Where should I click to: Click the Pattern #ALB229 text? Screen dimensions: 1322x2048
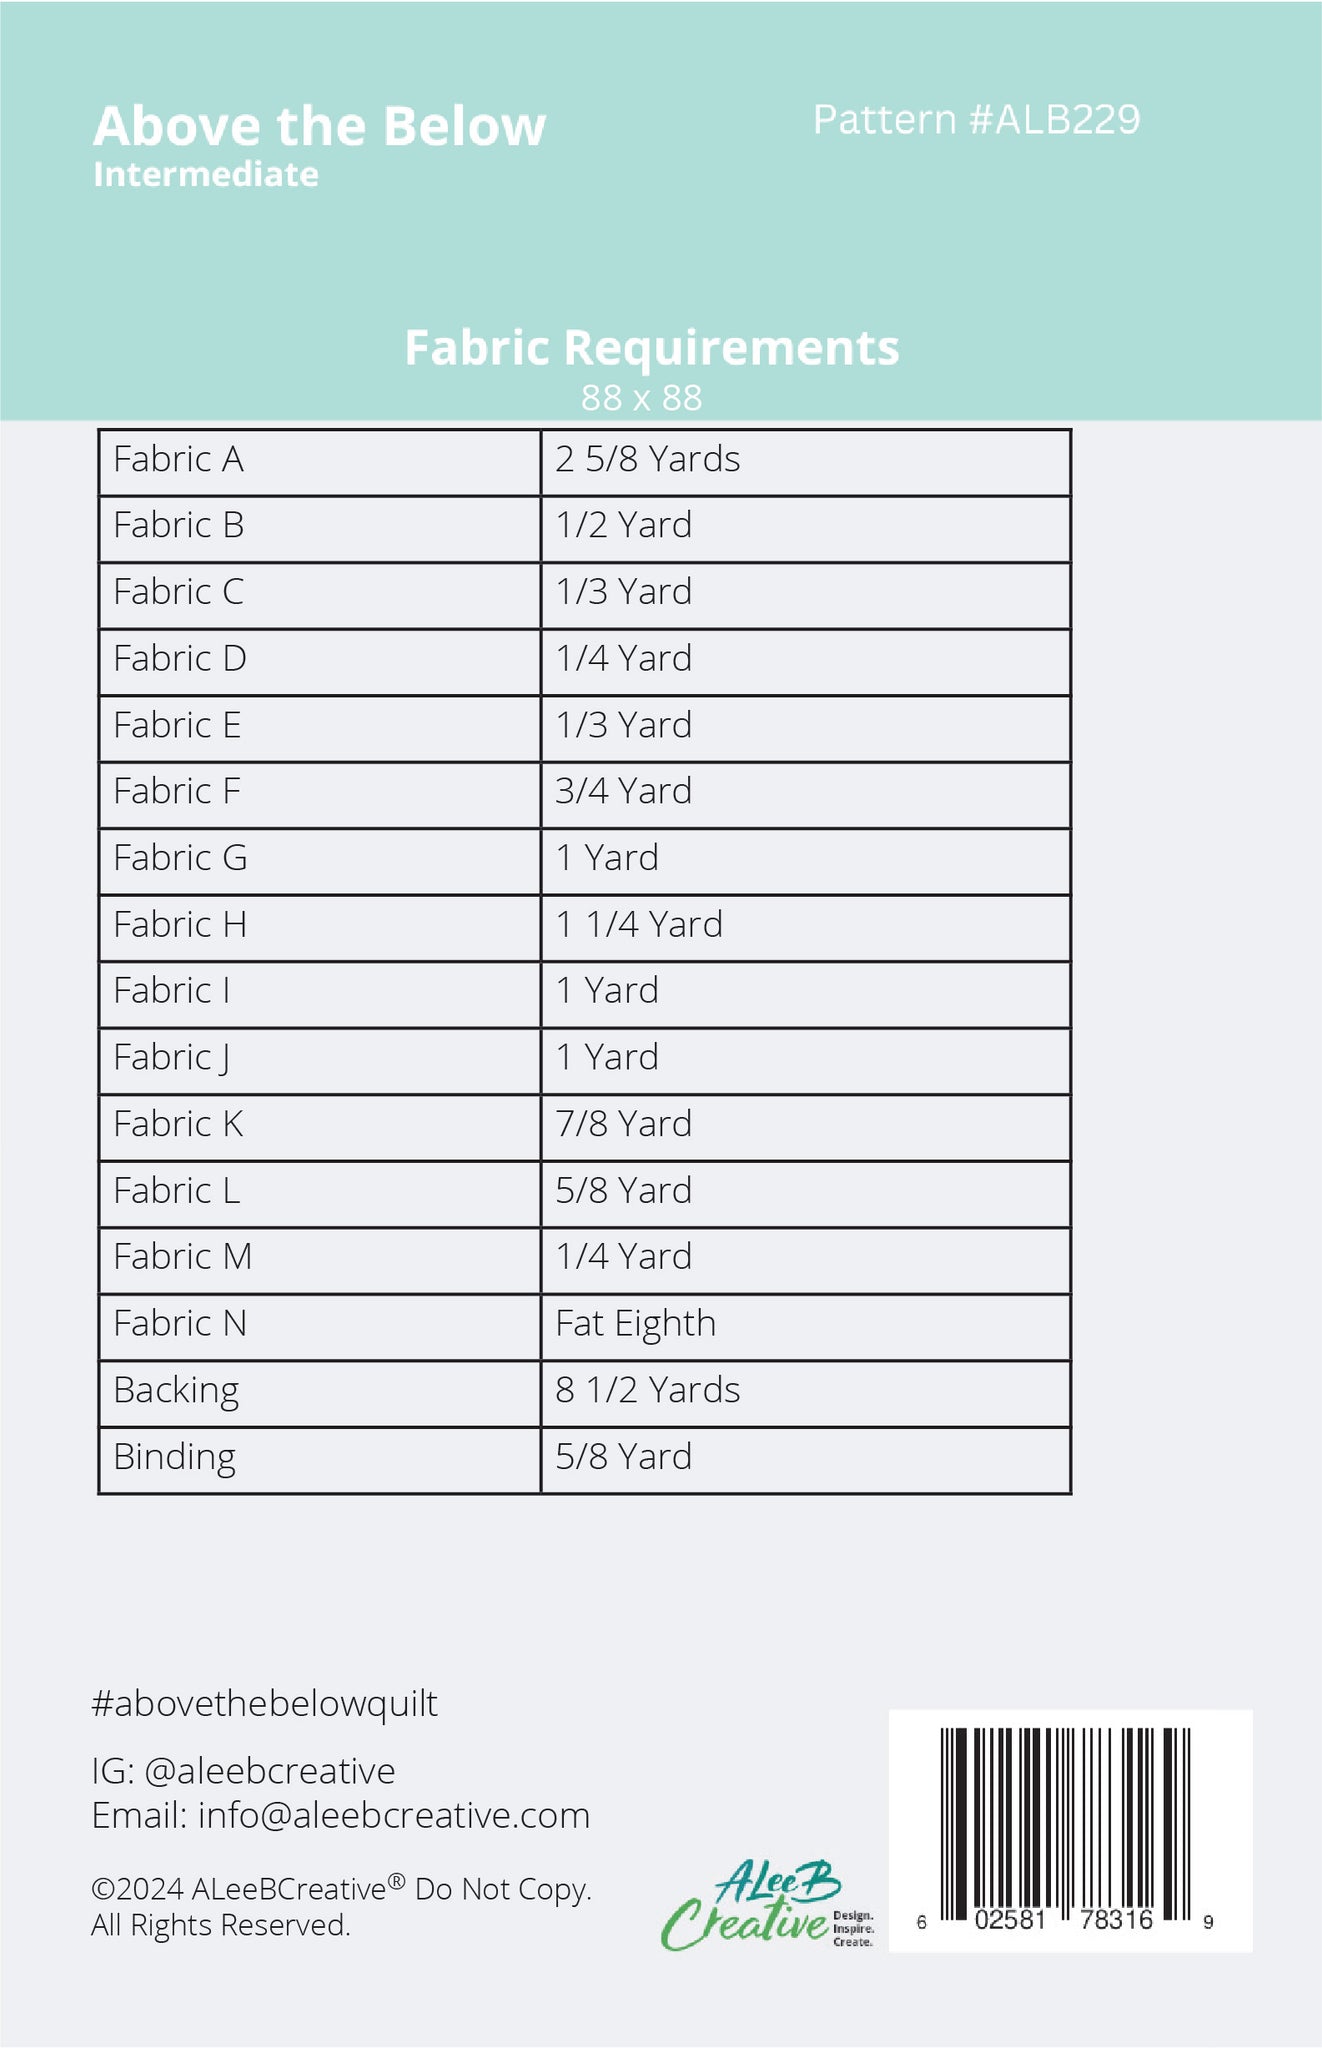tap(976, 119)
